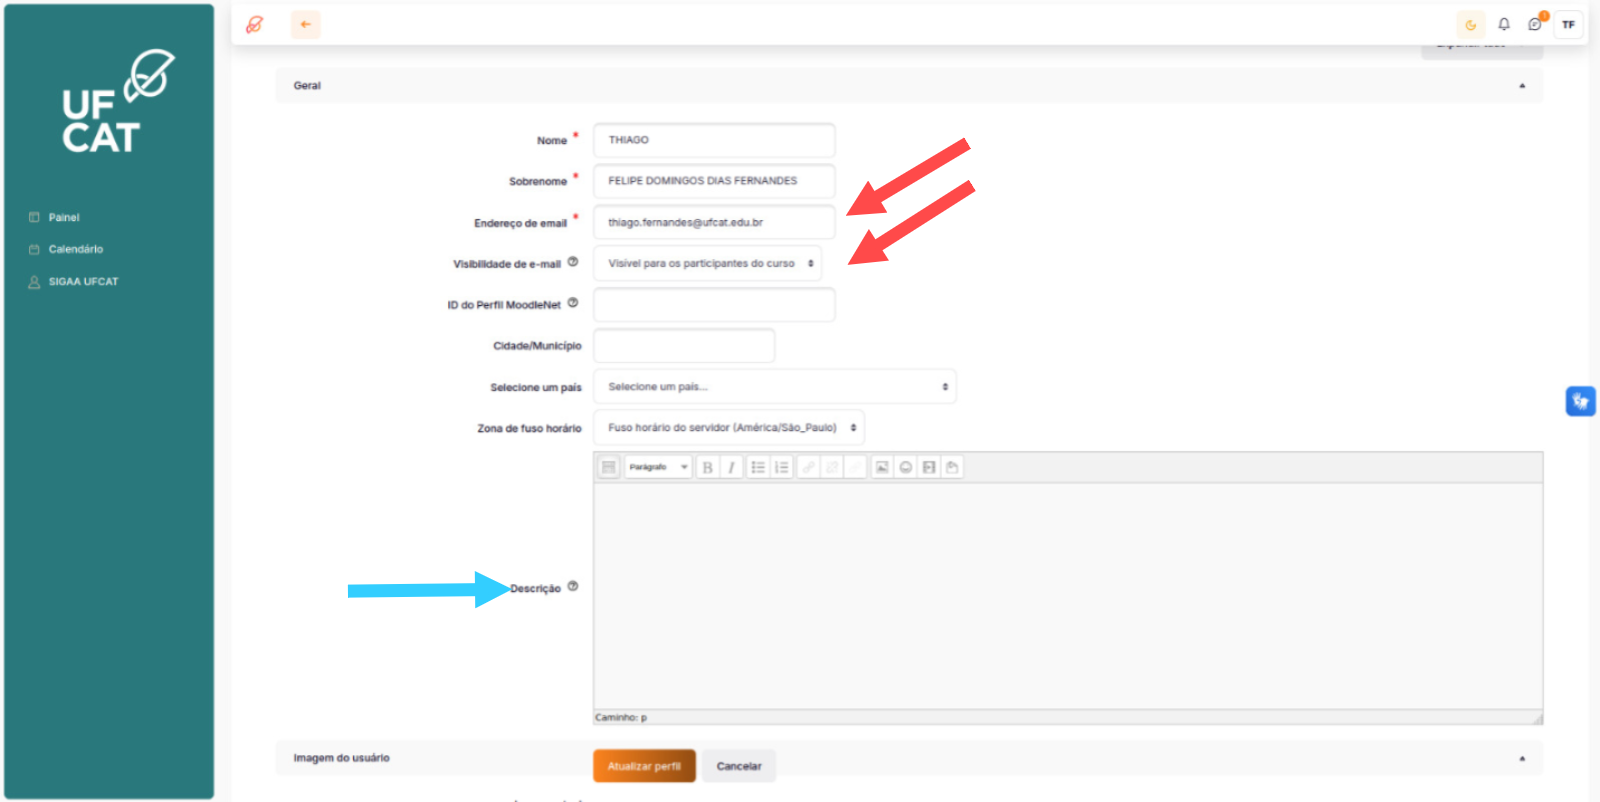Toggle the editor toolbar expand button
Screen dimensions: 1600x802
pos(608,467)
